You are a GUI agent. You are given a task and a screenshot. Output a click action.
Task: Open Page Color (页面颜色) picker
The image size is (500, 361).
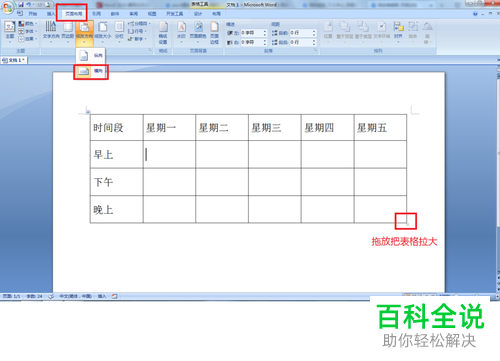[198, 32]
